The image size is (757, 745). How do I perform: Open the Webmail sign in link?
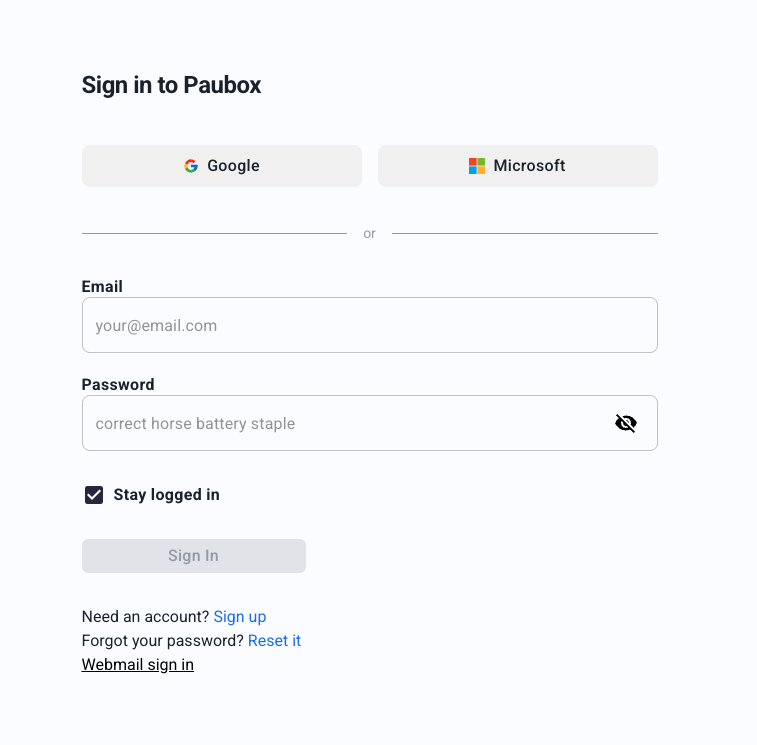(138, 665)
